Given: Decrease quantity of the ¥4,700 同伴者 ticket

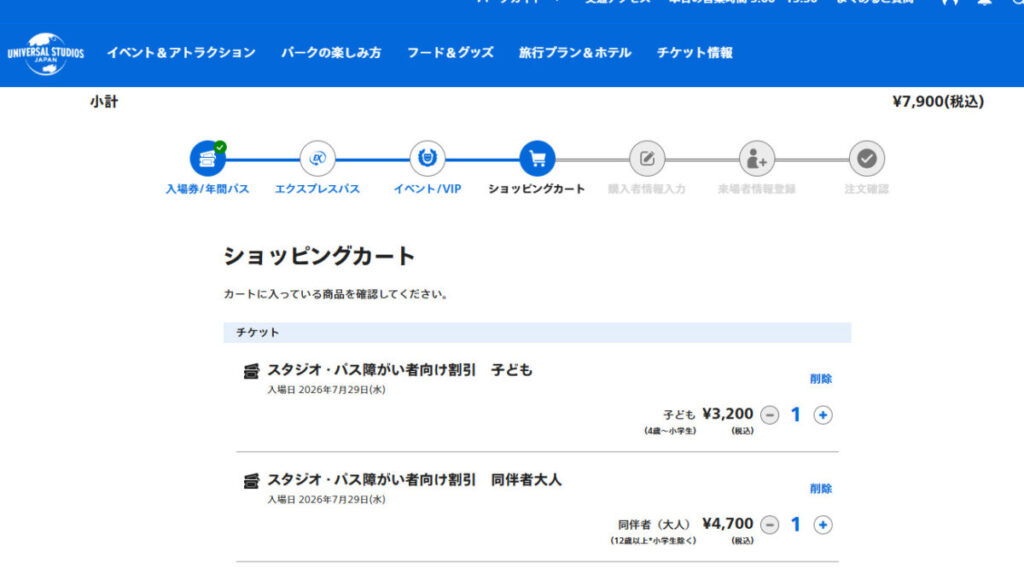Looking at the screenshot, I should click(769, 524).
